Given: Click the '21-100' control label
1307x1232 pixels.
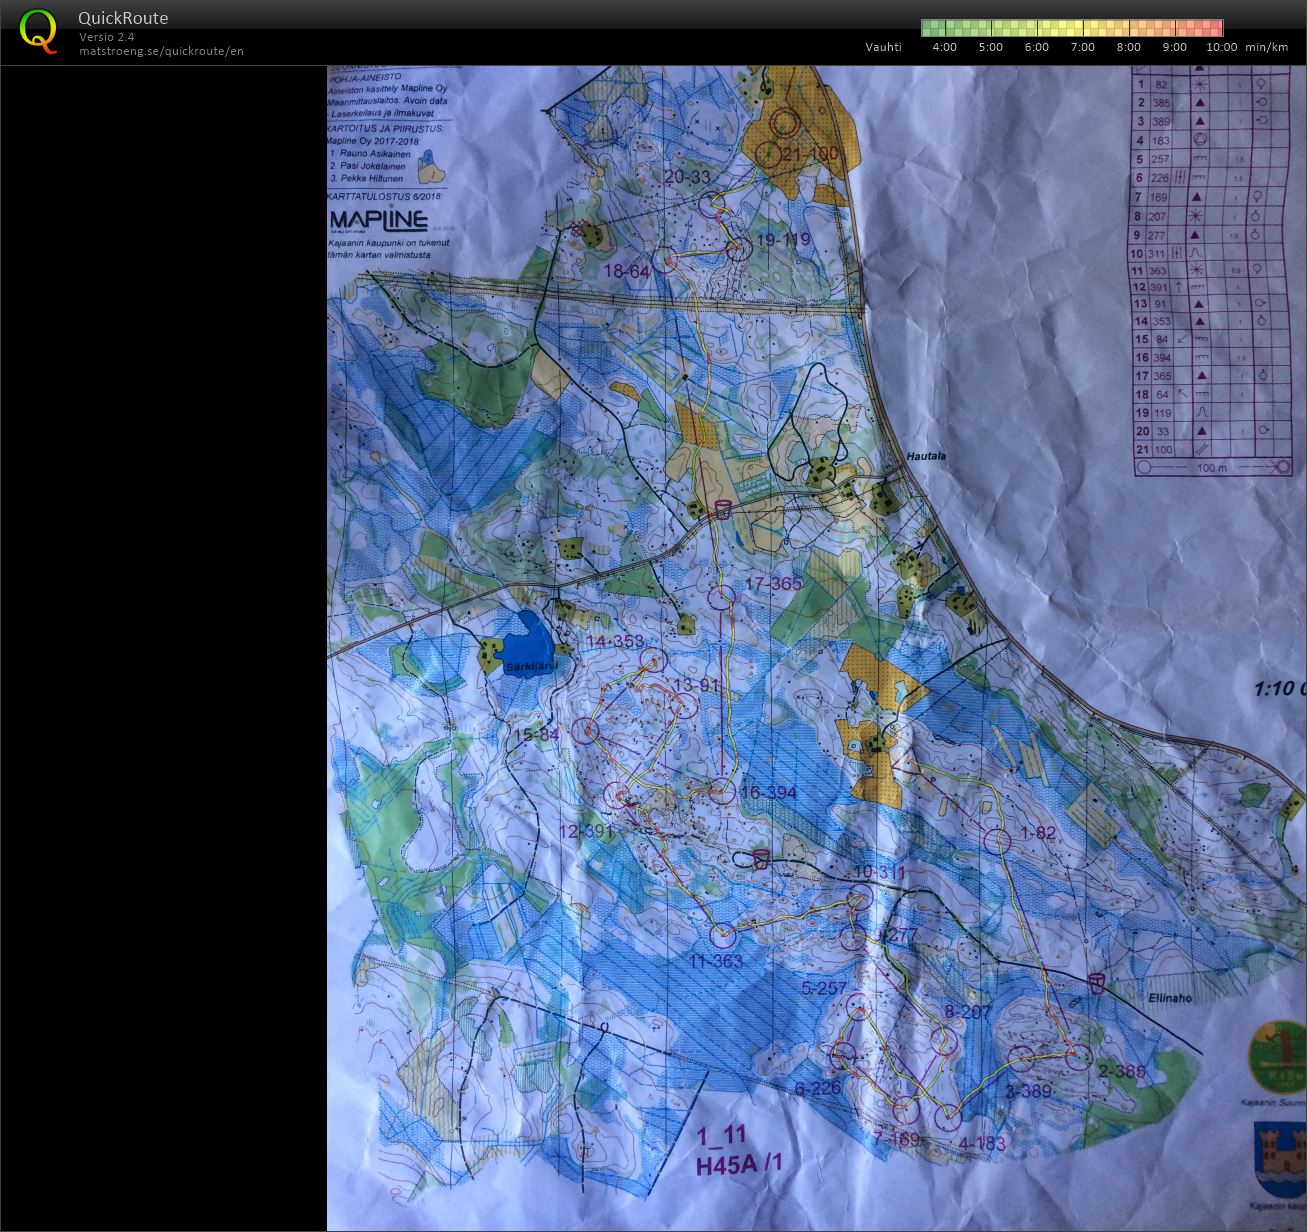Looking at the screenshot, I should pyautogui.click(x=810, y=154).
